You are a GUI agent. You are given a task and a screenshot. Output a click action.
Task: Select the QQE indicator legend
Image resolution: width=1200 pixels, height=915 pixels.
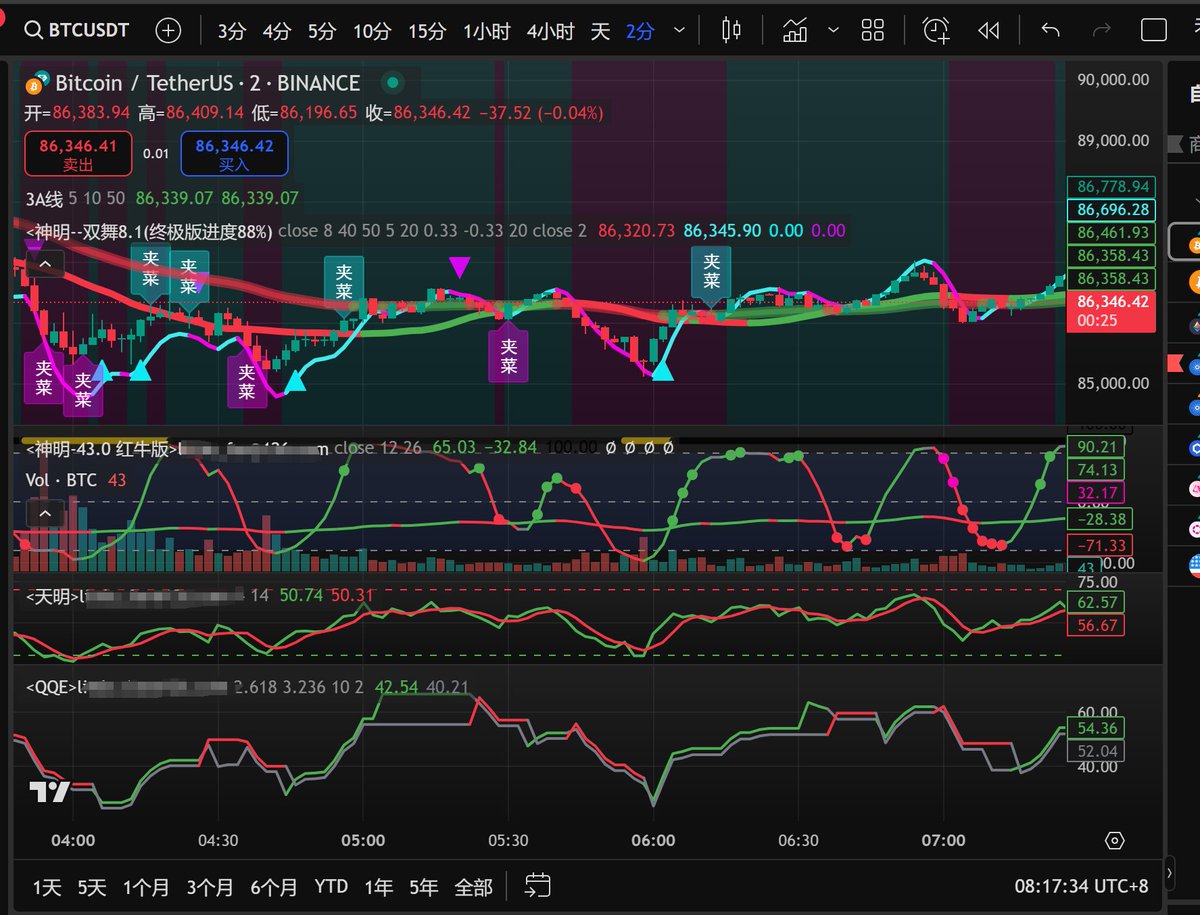point(51,688)
